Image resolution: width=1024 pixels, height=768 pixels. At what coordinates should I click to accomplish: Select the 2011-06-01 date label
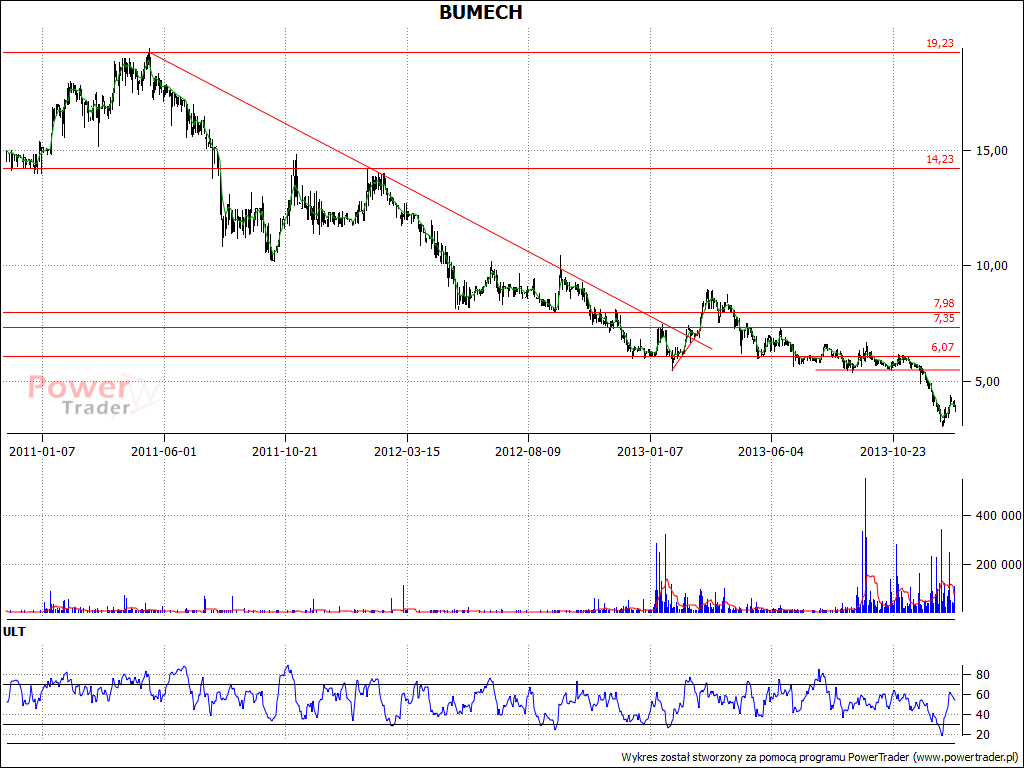(x=164, y=451)
